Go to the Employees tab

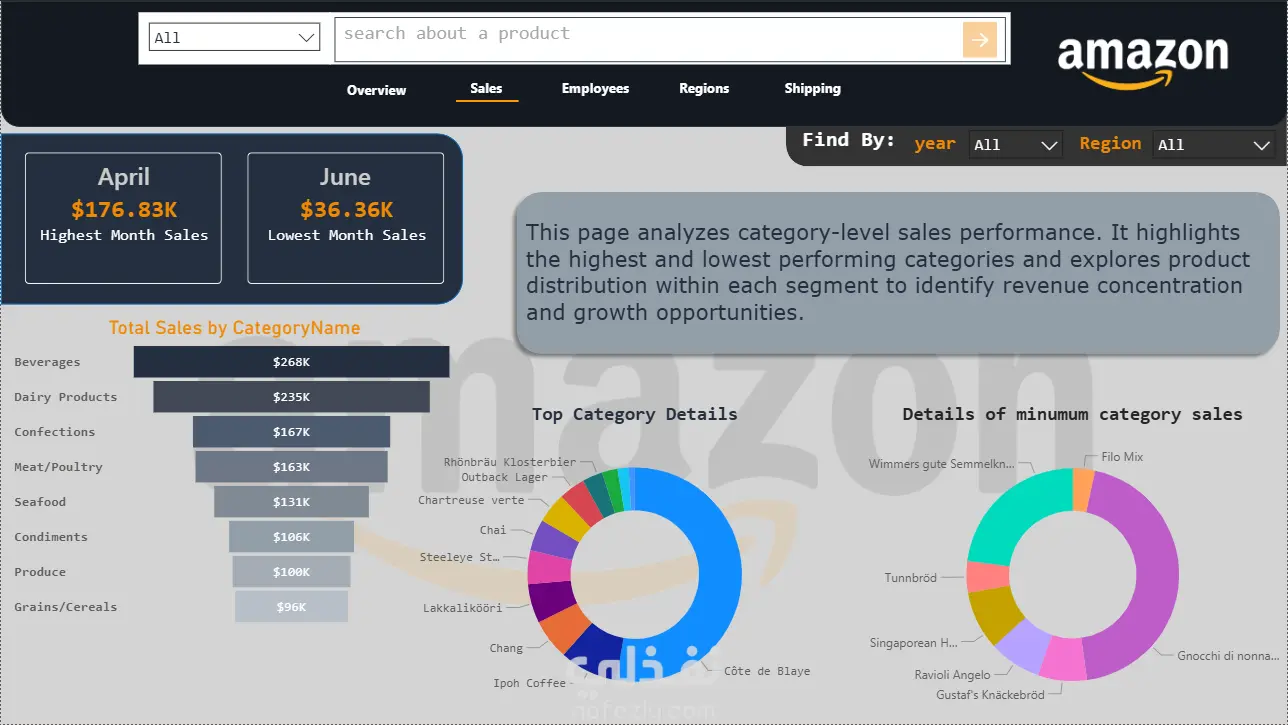click(x=595, y=88)
